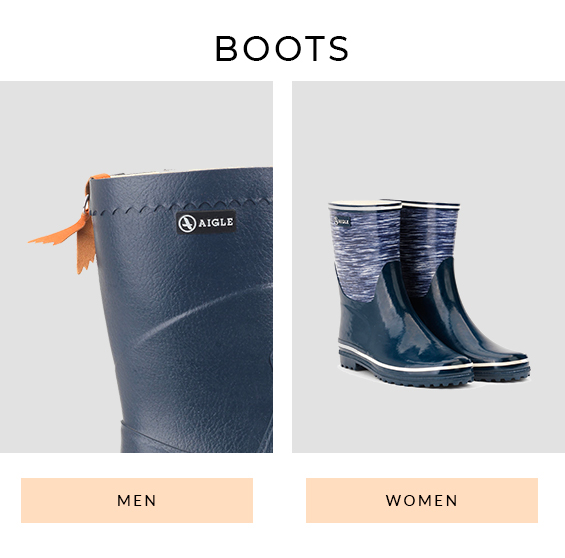565x558 pixels.
Task: Open the men's navy boot close-up image
Action: [x=136, y=267]
